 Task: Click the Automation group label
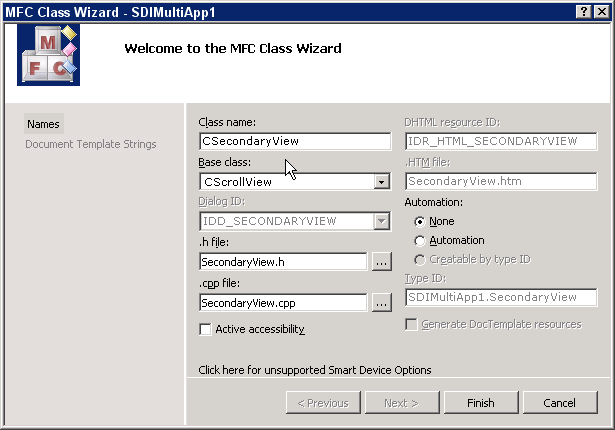click(433, 202)
